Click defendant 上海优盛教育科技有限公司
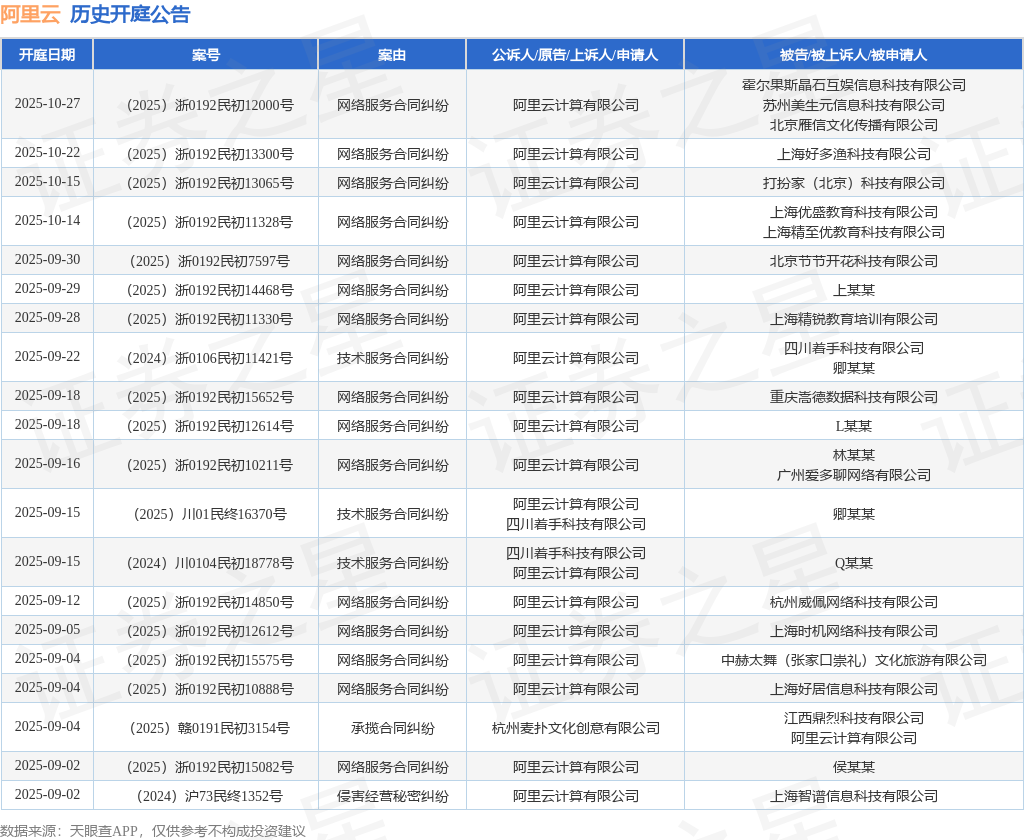1024x840 pixels. (854, 212)
